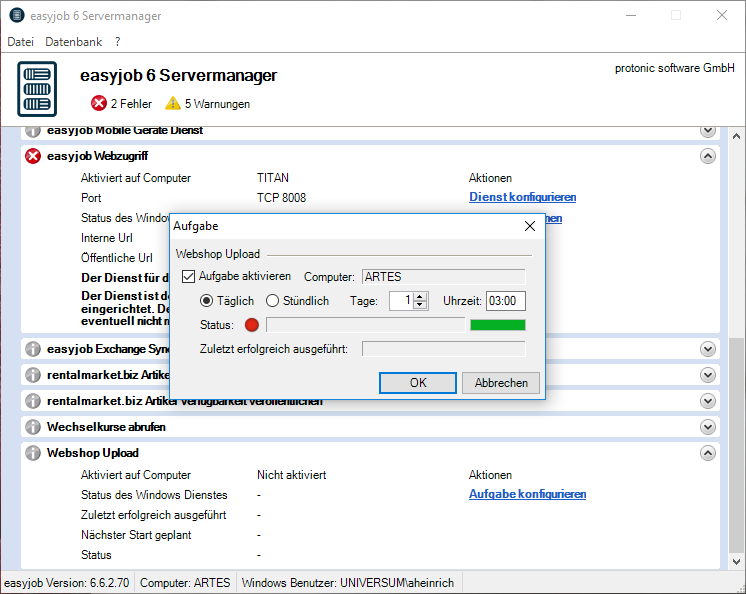Click the red status indicator in Aufgabe dialog
The width and height of the screenshot is (746, 594).
click(x=251, y=325)
